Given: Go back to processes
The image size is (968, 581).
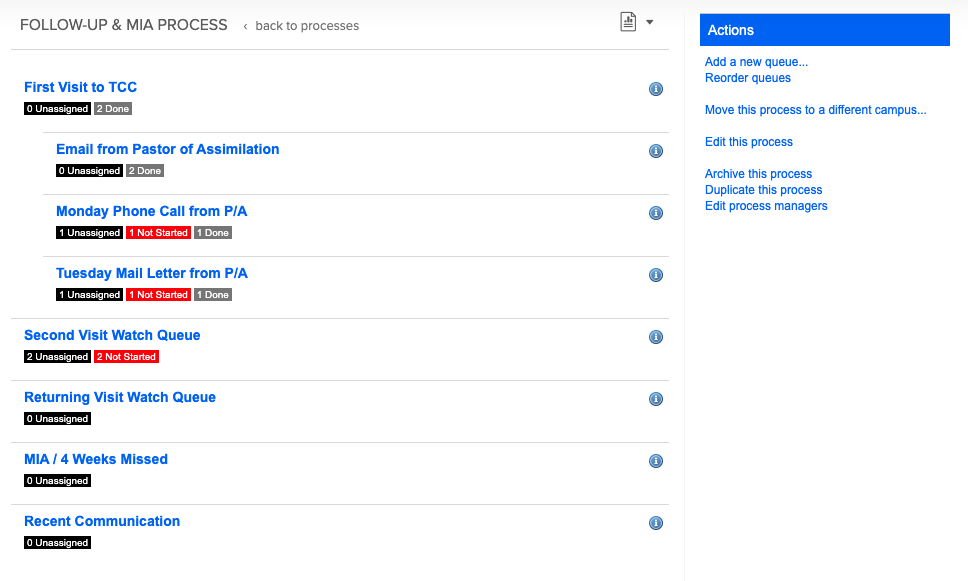Looking at the screenshot, I should (306, 26).
